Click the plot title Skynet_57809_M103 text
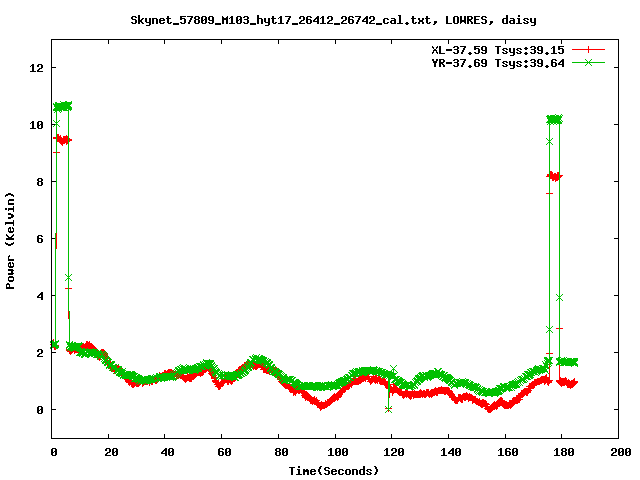Viewport: 640px width, 480px height. coord(333,20)
